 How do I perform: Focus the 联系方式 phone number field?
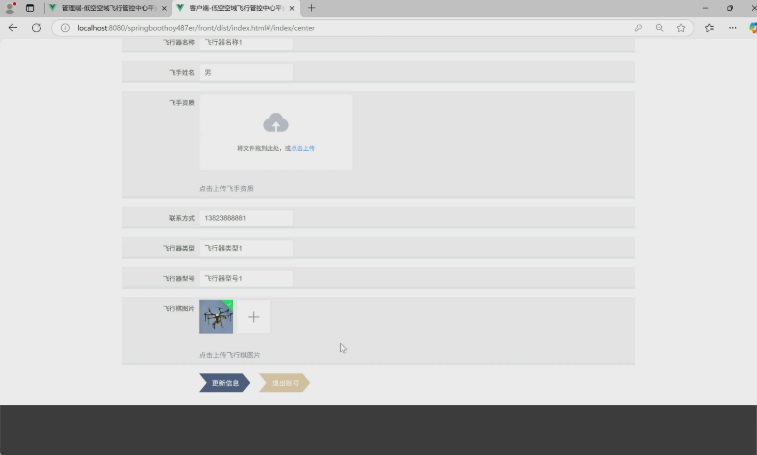tap(246, 218)
